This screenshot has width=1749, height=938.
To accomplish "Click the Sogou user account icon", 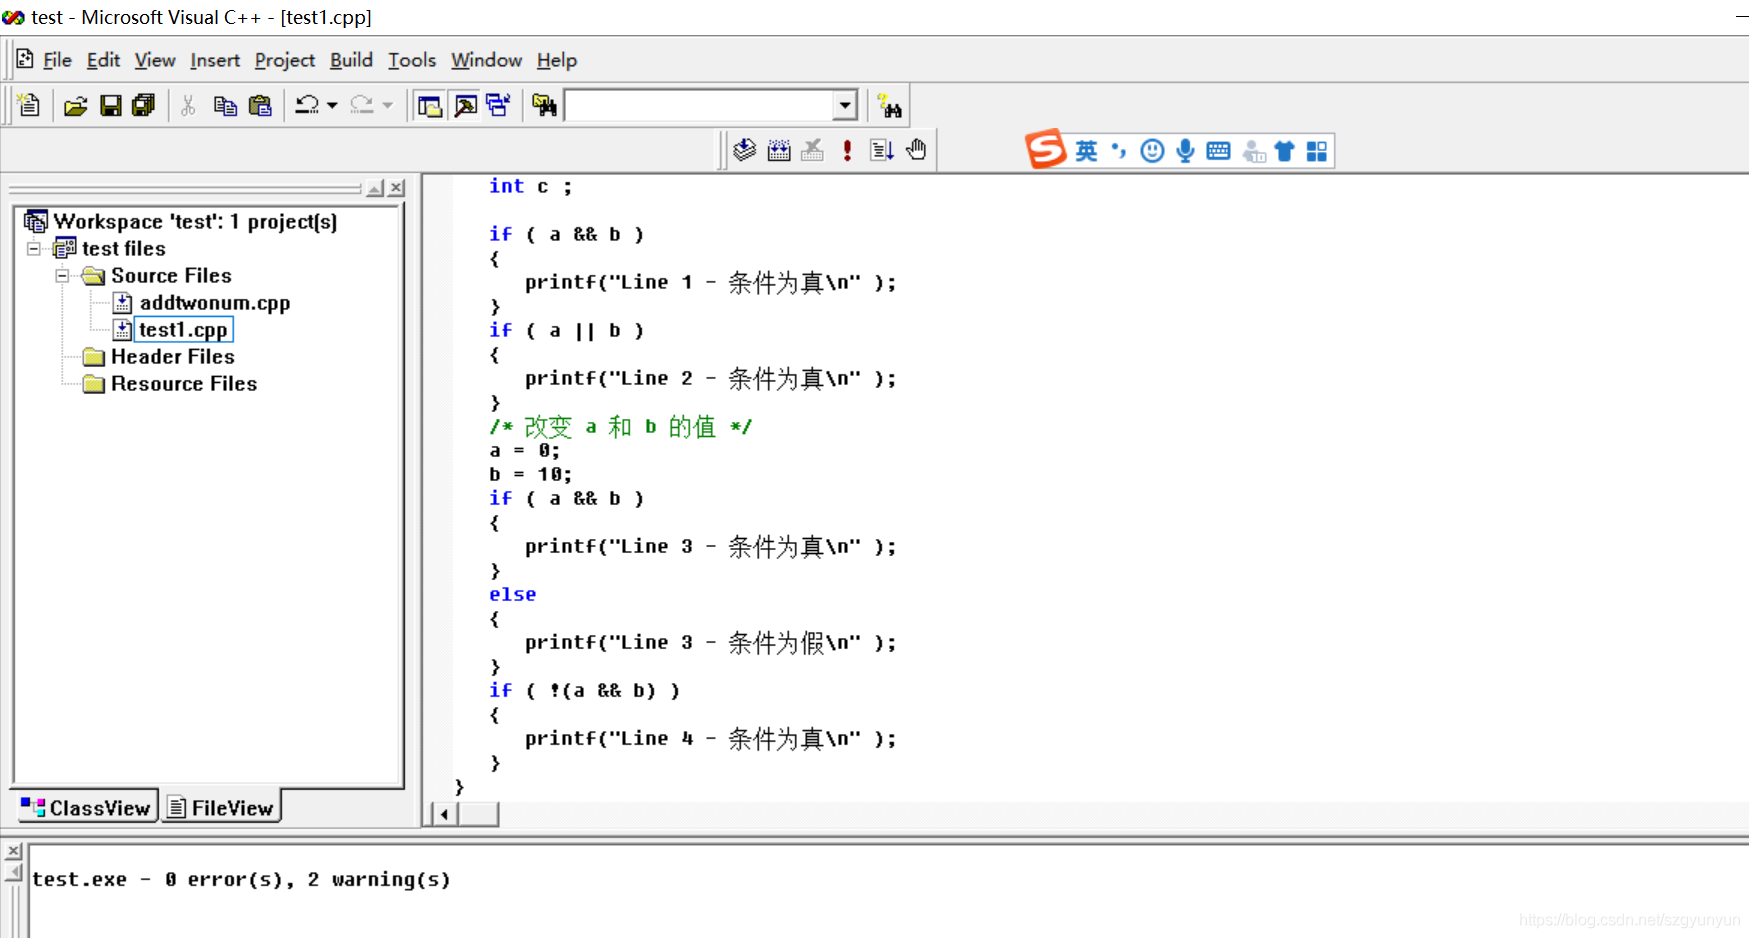I will (1253, 151).
